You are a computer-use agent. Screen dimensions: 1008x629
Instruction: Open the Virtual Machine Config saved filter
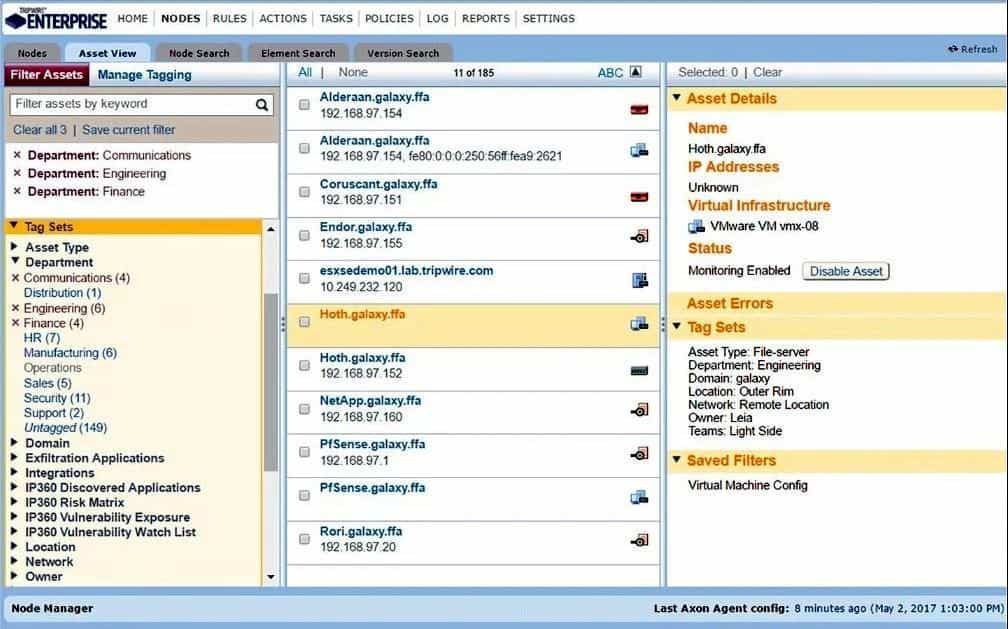748,486
